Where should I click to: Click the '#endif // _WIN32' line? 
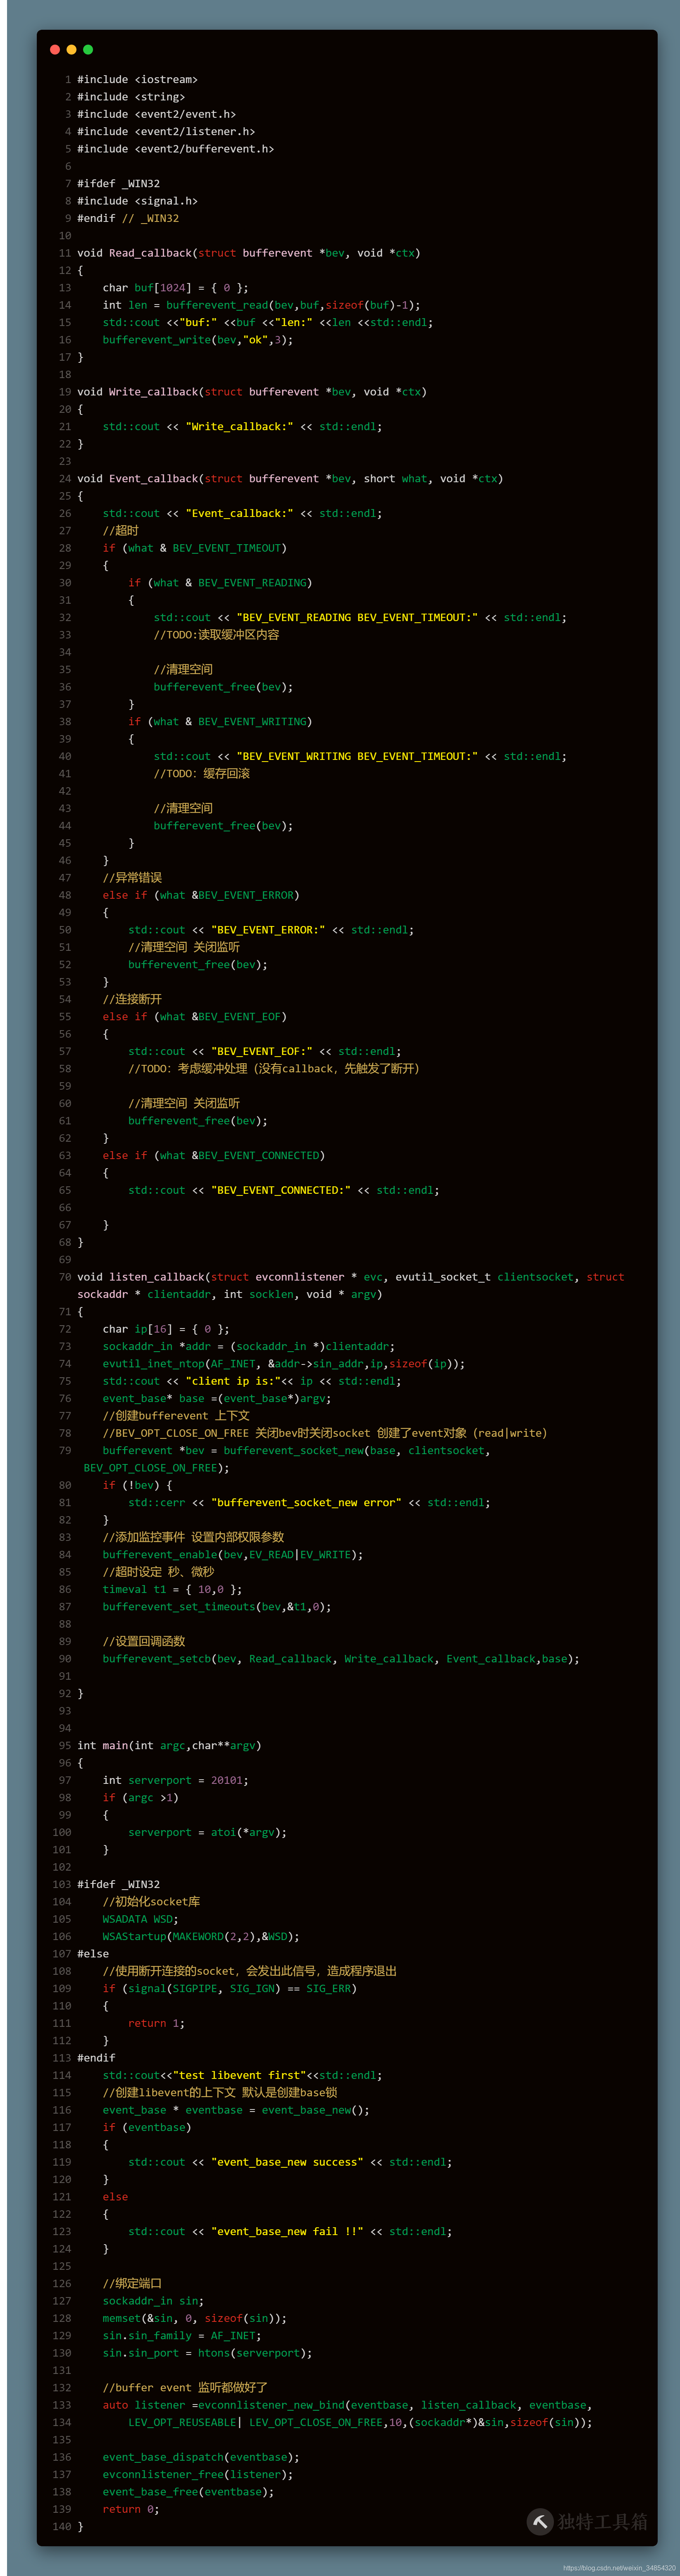128,218
